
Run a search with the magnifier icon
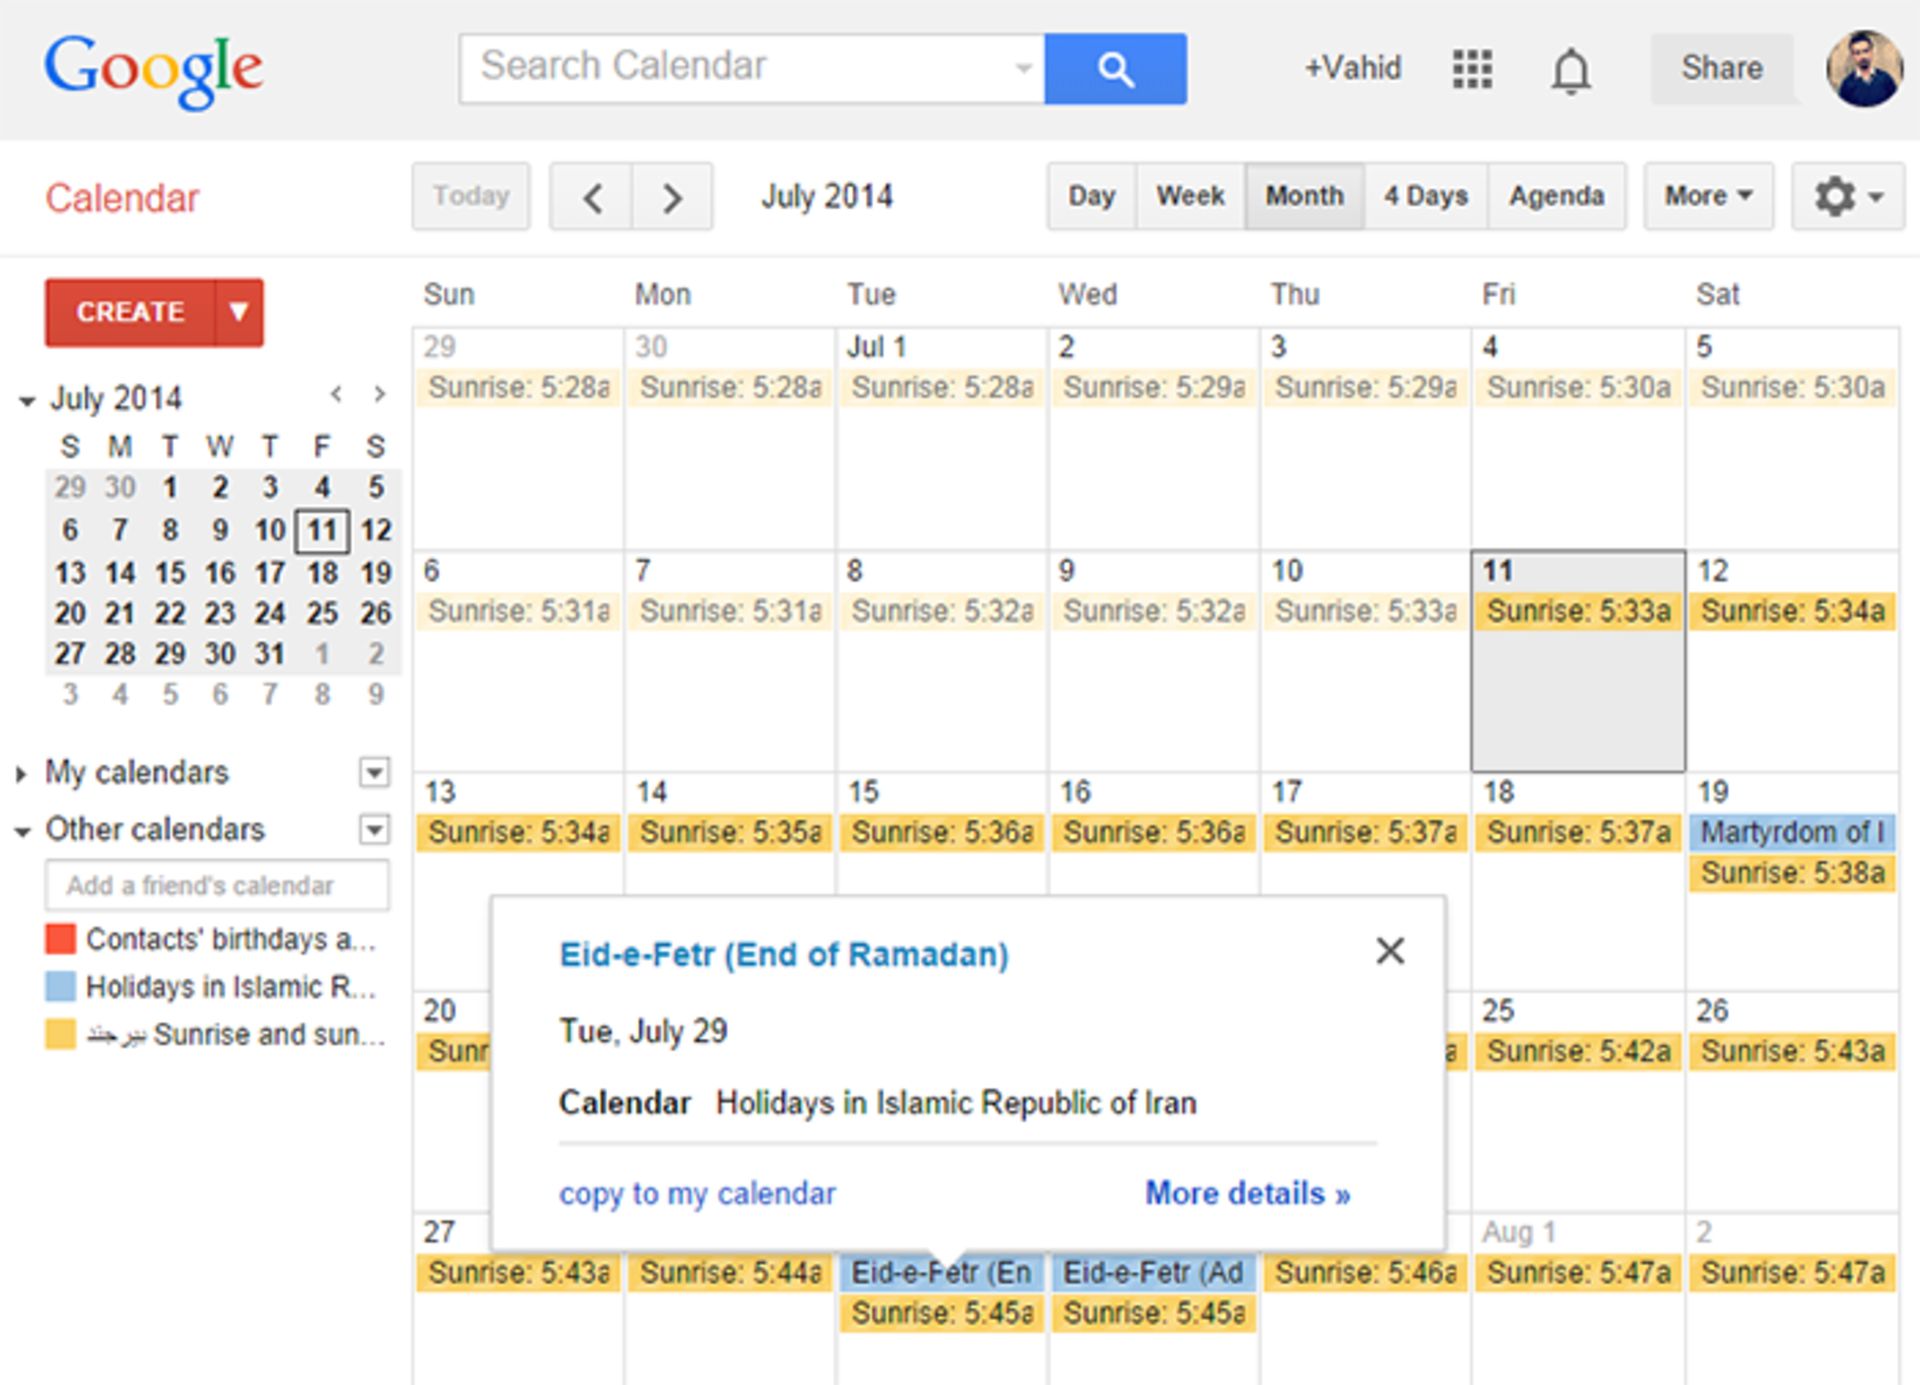click(1115, 68)
